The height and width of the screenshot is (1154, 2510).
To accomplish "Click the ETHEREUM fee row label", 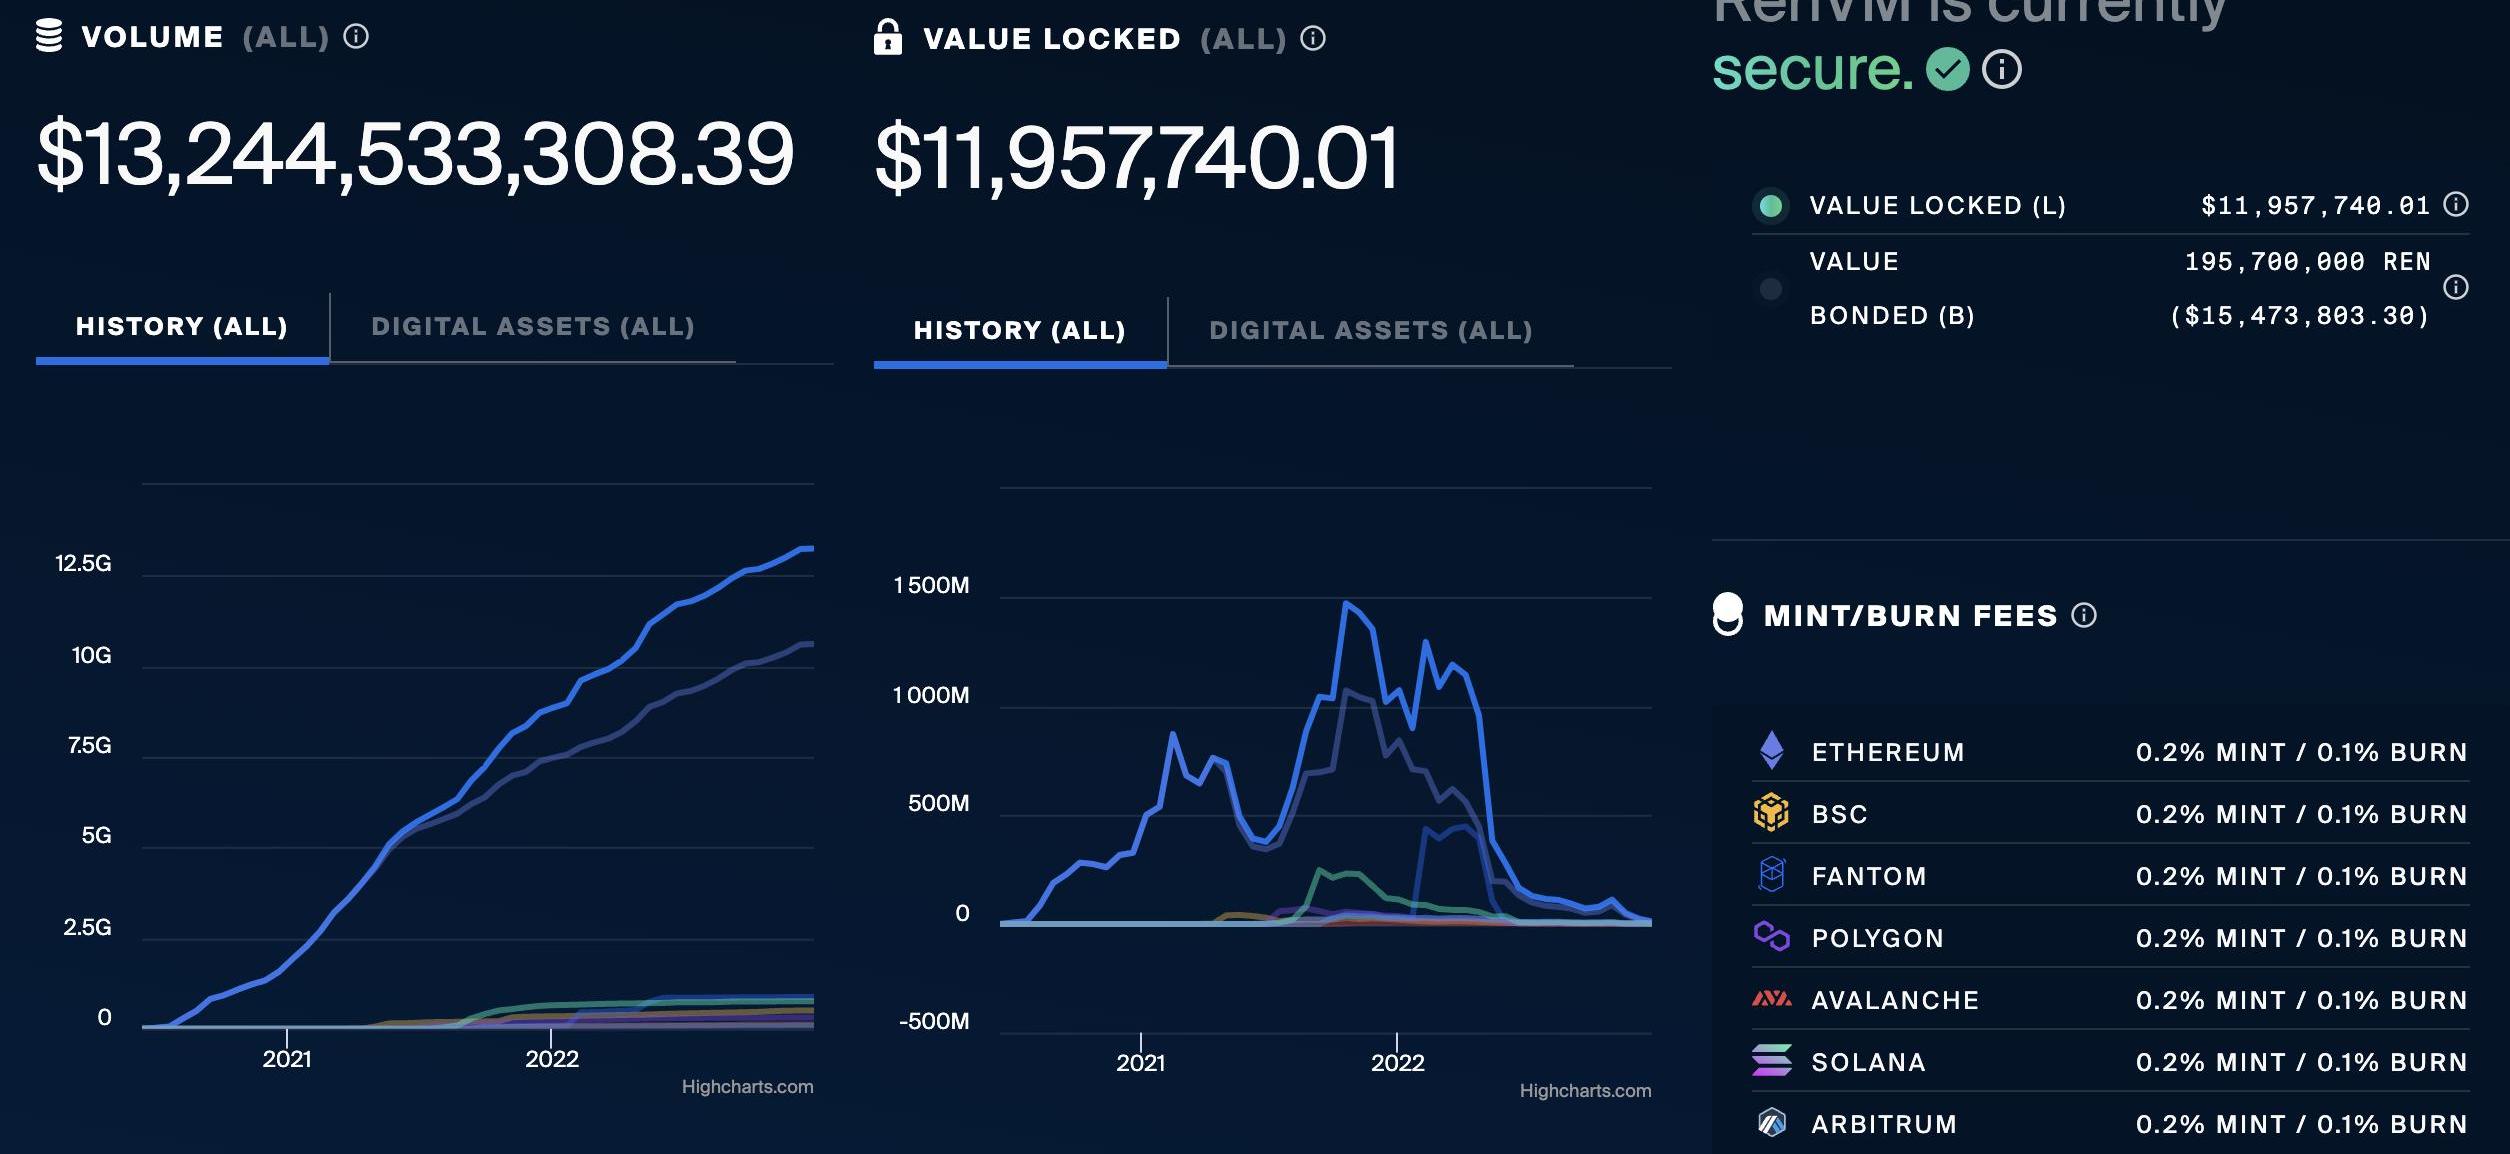I will click(x=1888, y=752).
